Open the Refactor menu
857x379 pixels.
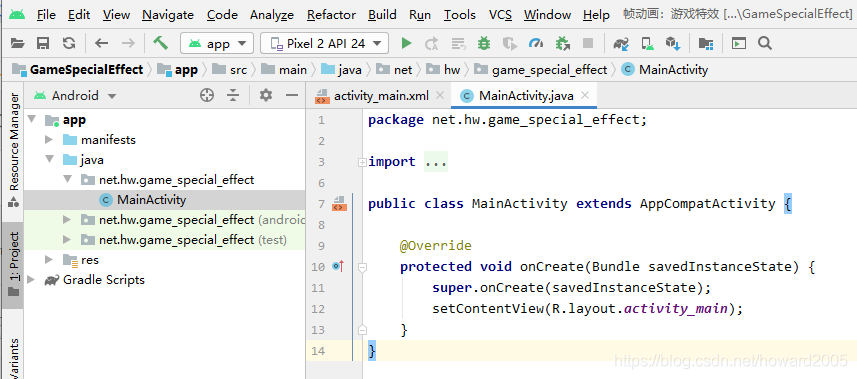pos(331,15)
